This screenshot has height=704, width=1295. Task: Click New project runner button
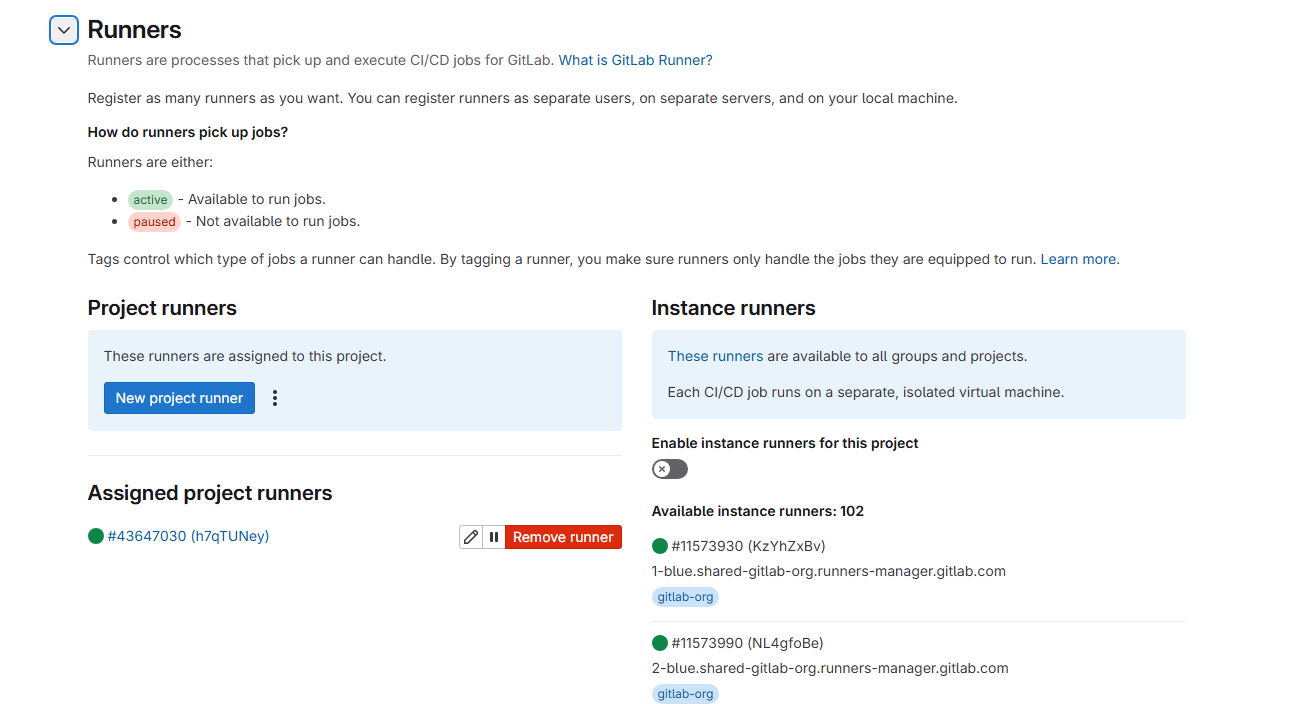click(179, 398)
